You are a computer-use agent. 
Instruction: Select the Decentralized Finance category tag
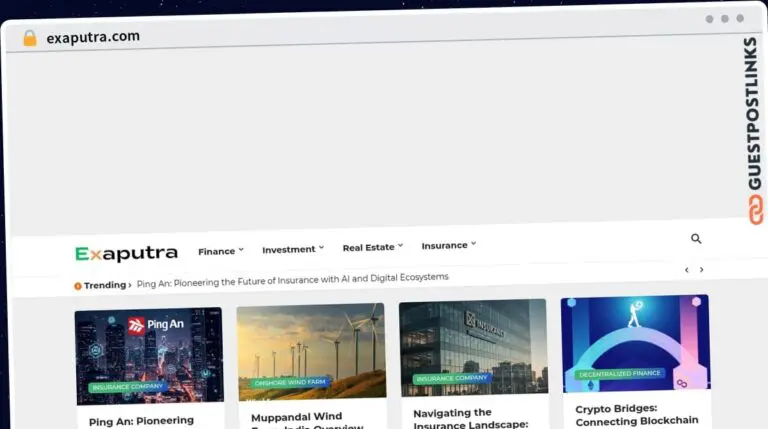[620, 374]
